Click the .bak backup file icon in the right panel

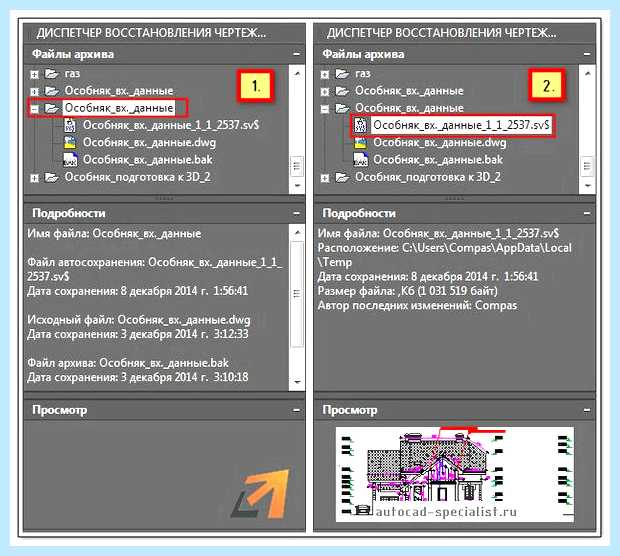click(x=360, y=160)
